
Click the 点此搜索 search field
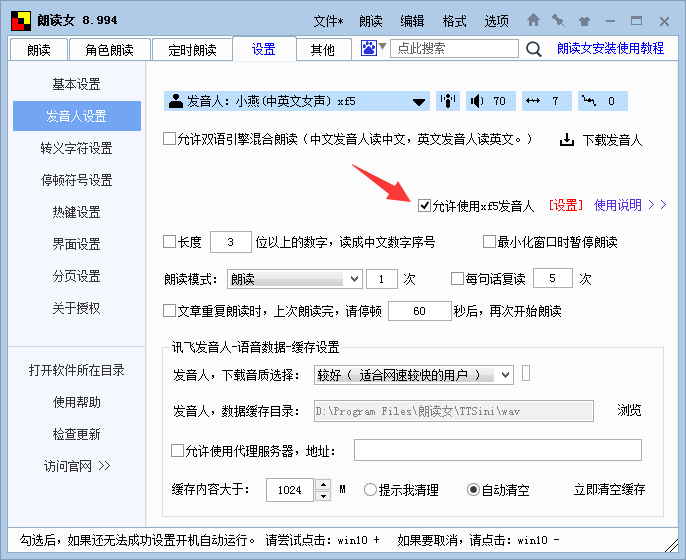point(455,48)
